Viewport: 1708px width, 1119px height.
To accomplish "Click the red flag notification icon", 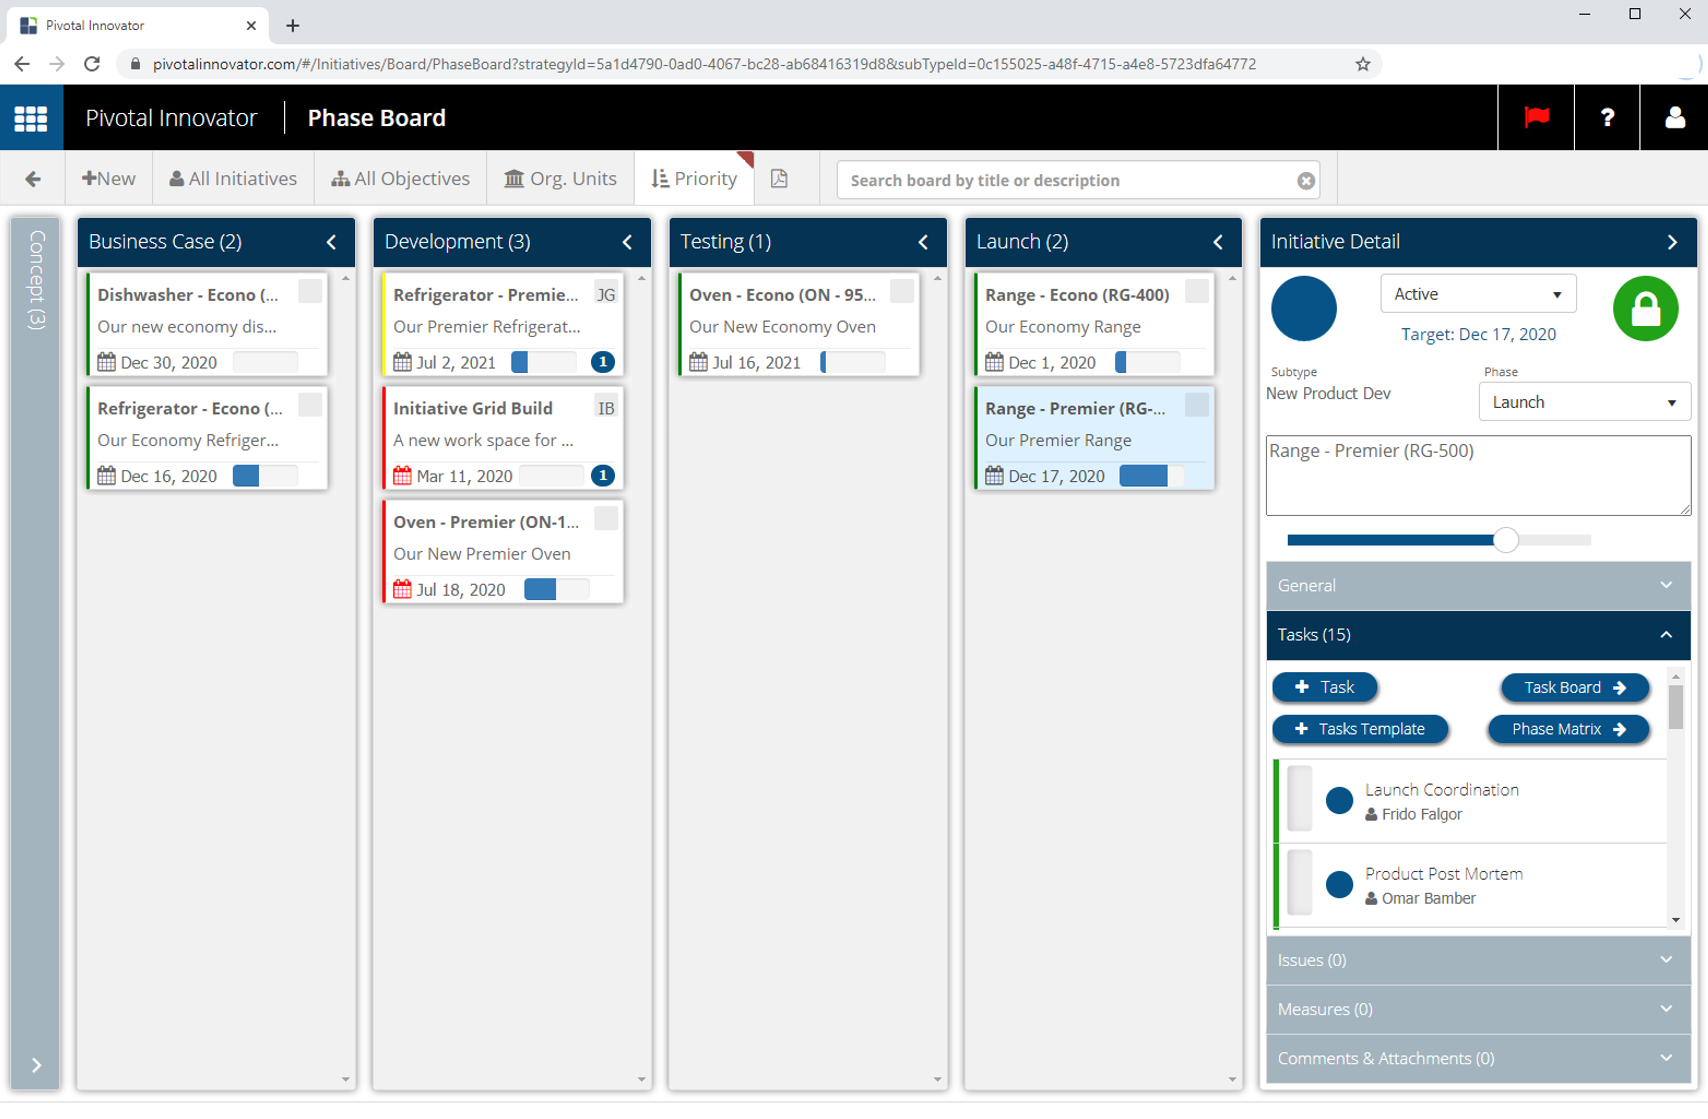I will [x=1536, y=117].
